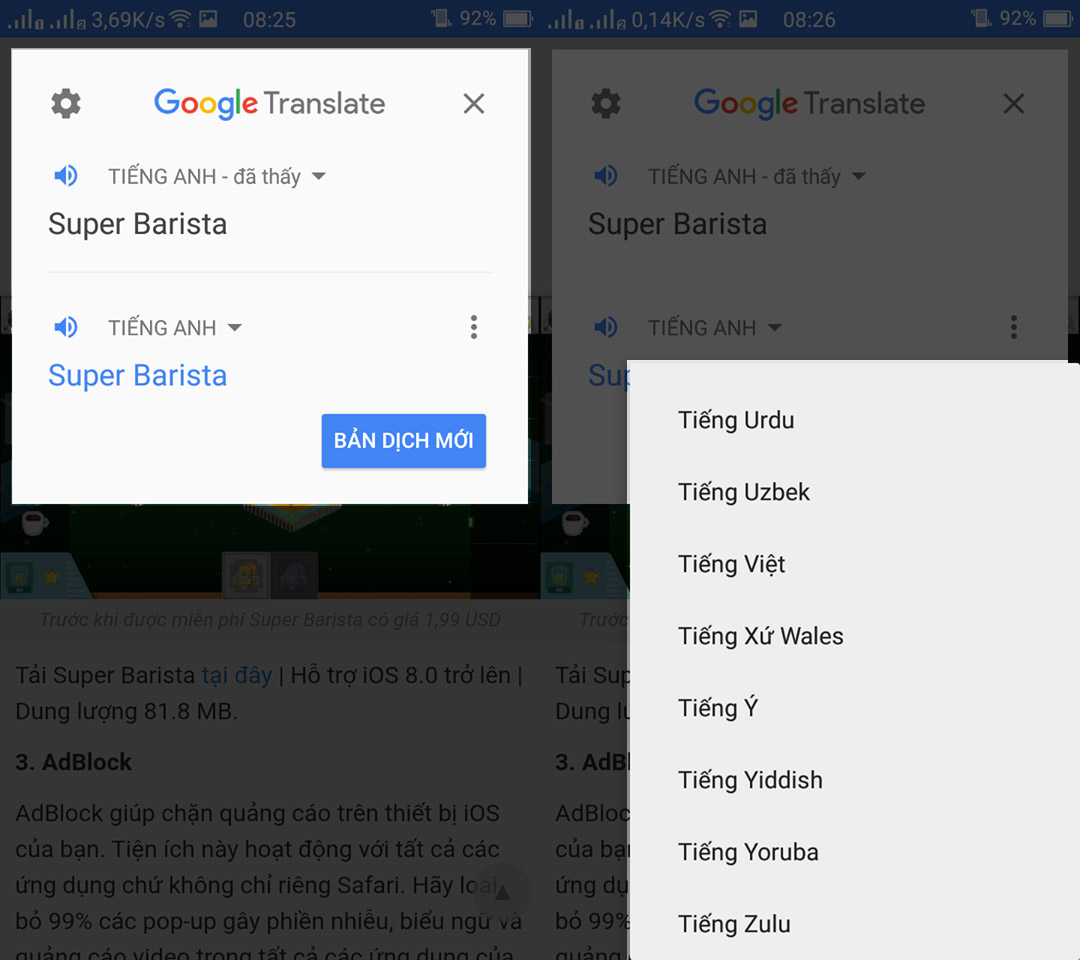Click the Google Translate logo
Image resolution: width=1080 pixels, height=960 pixels.
coord(268,103)
